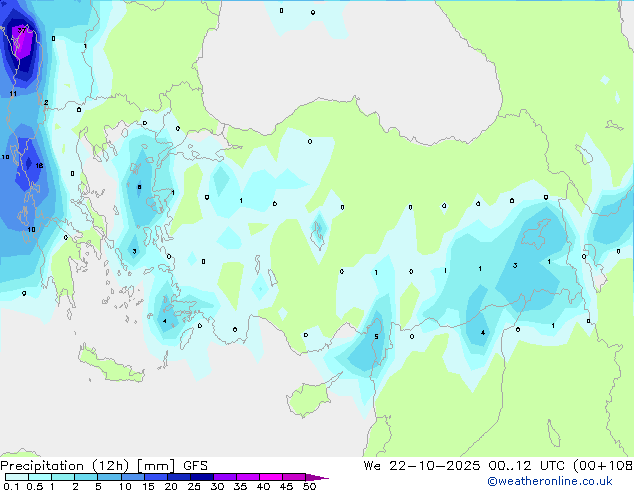This screenshot has width=634, height=490.
Task: Click the '45' legend scale label
Action: pos(286,486)
